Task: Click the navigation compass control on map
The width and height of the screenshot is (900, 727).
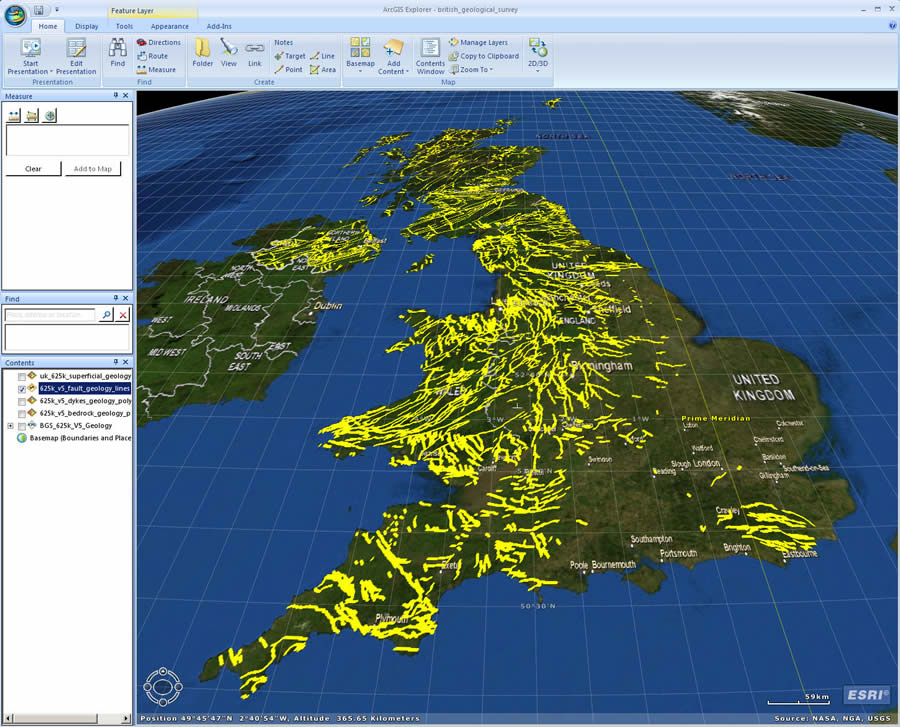Action: [x=162, y=685]
